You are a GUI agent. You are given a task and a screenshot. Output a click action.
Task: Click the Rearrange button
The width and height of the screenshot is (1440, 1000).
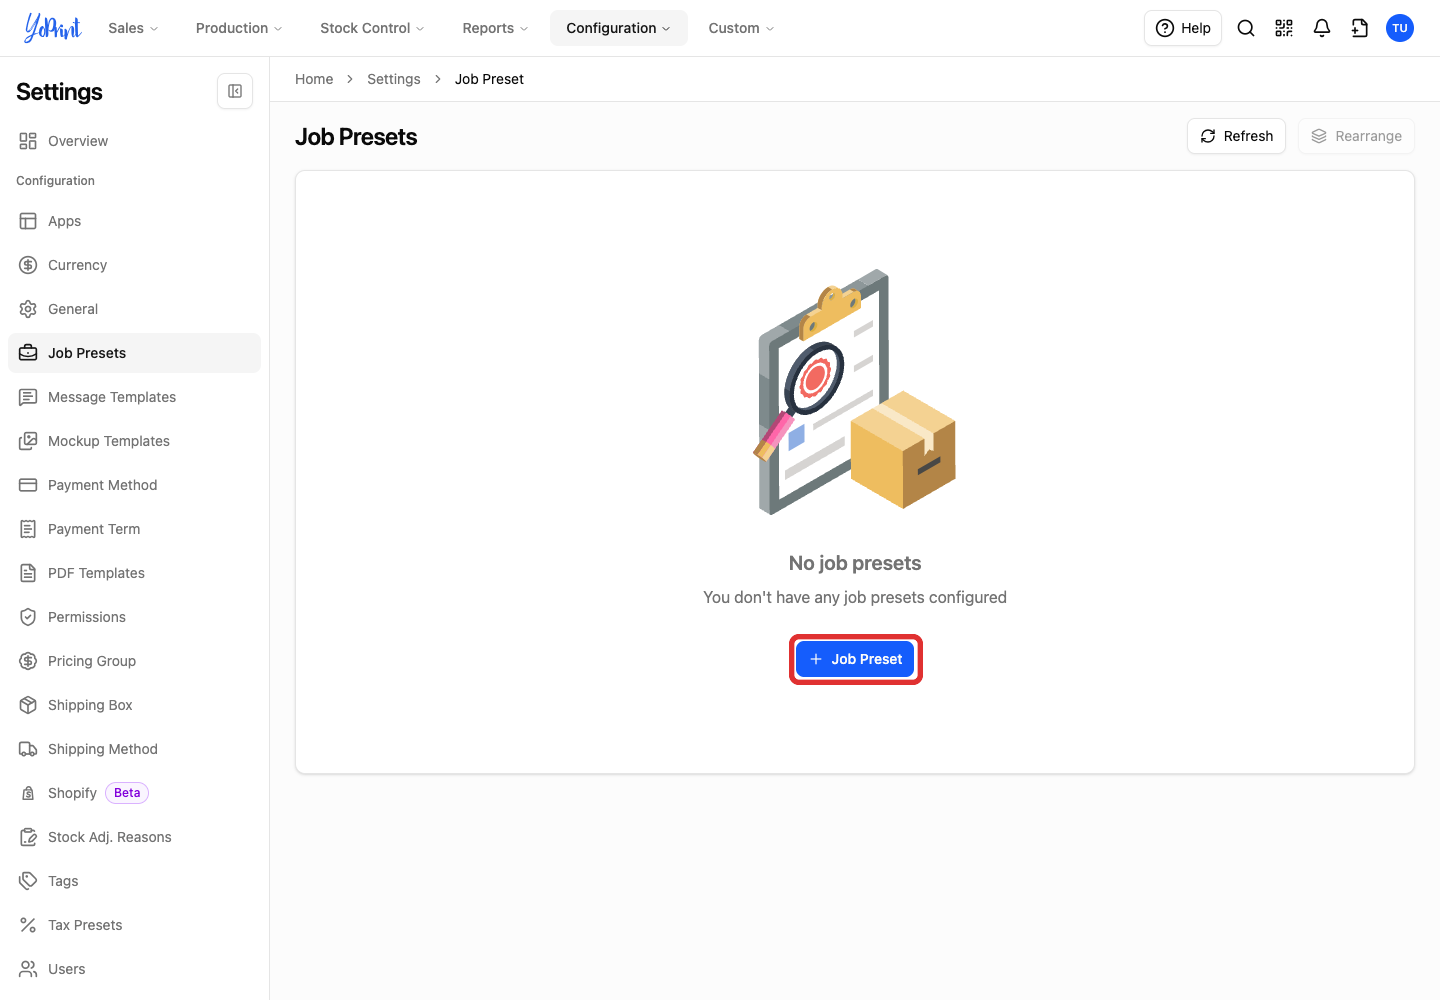(1356, 136)
